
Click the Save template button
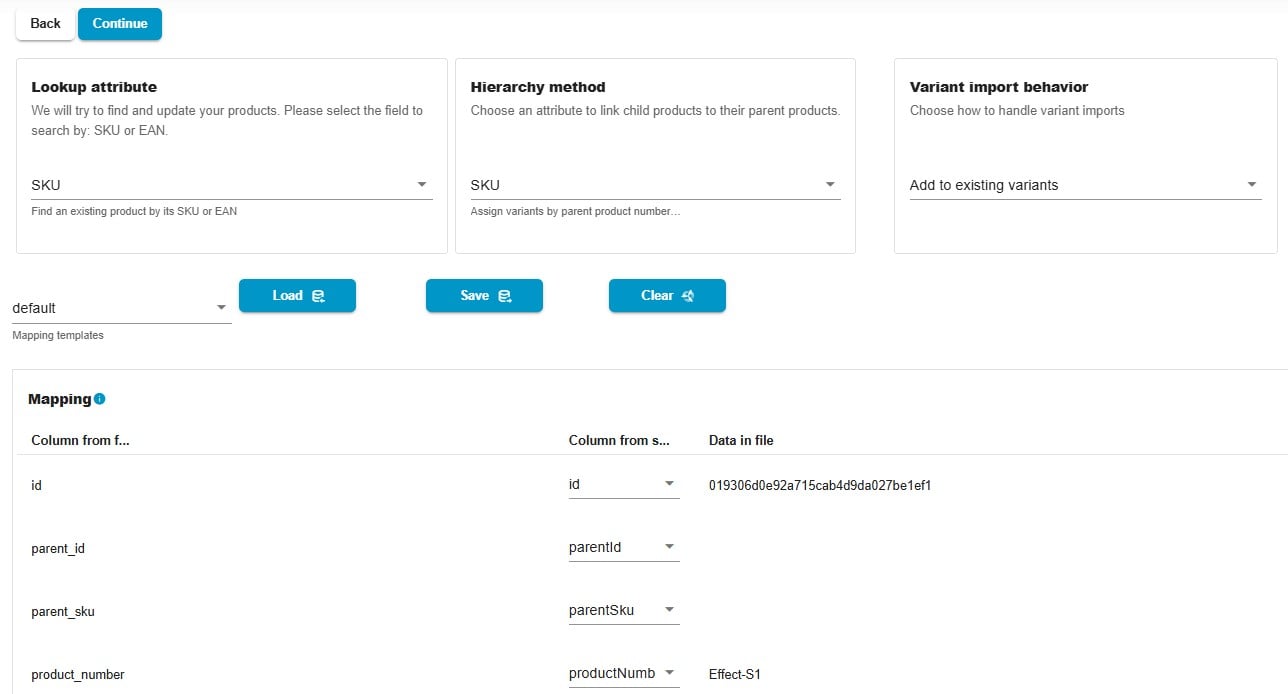484,296
